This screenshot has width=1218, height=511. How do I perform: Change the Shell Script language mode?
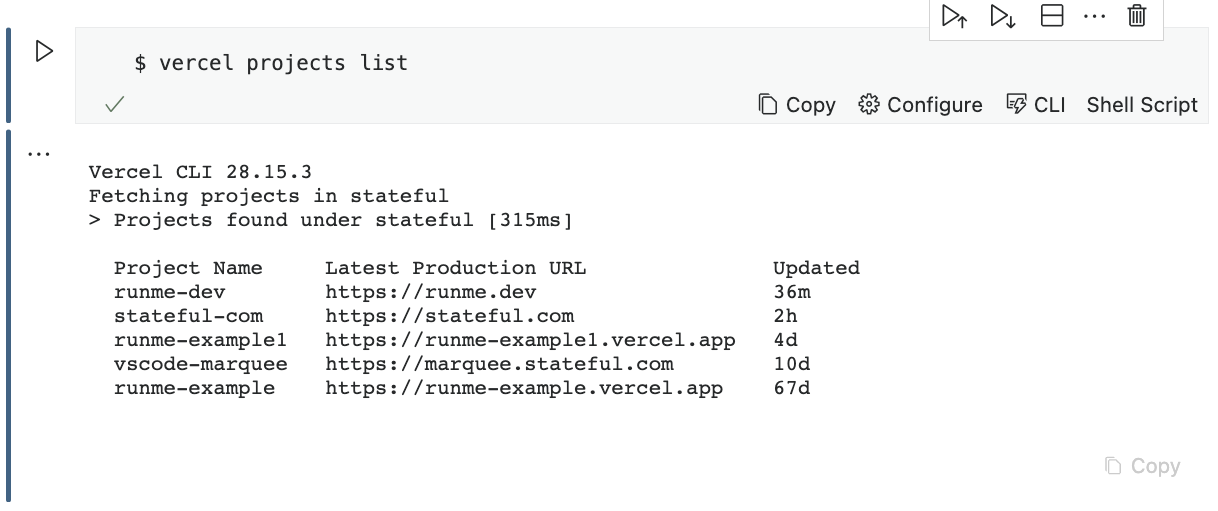pyautogui.click(x=1142, y=105)
